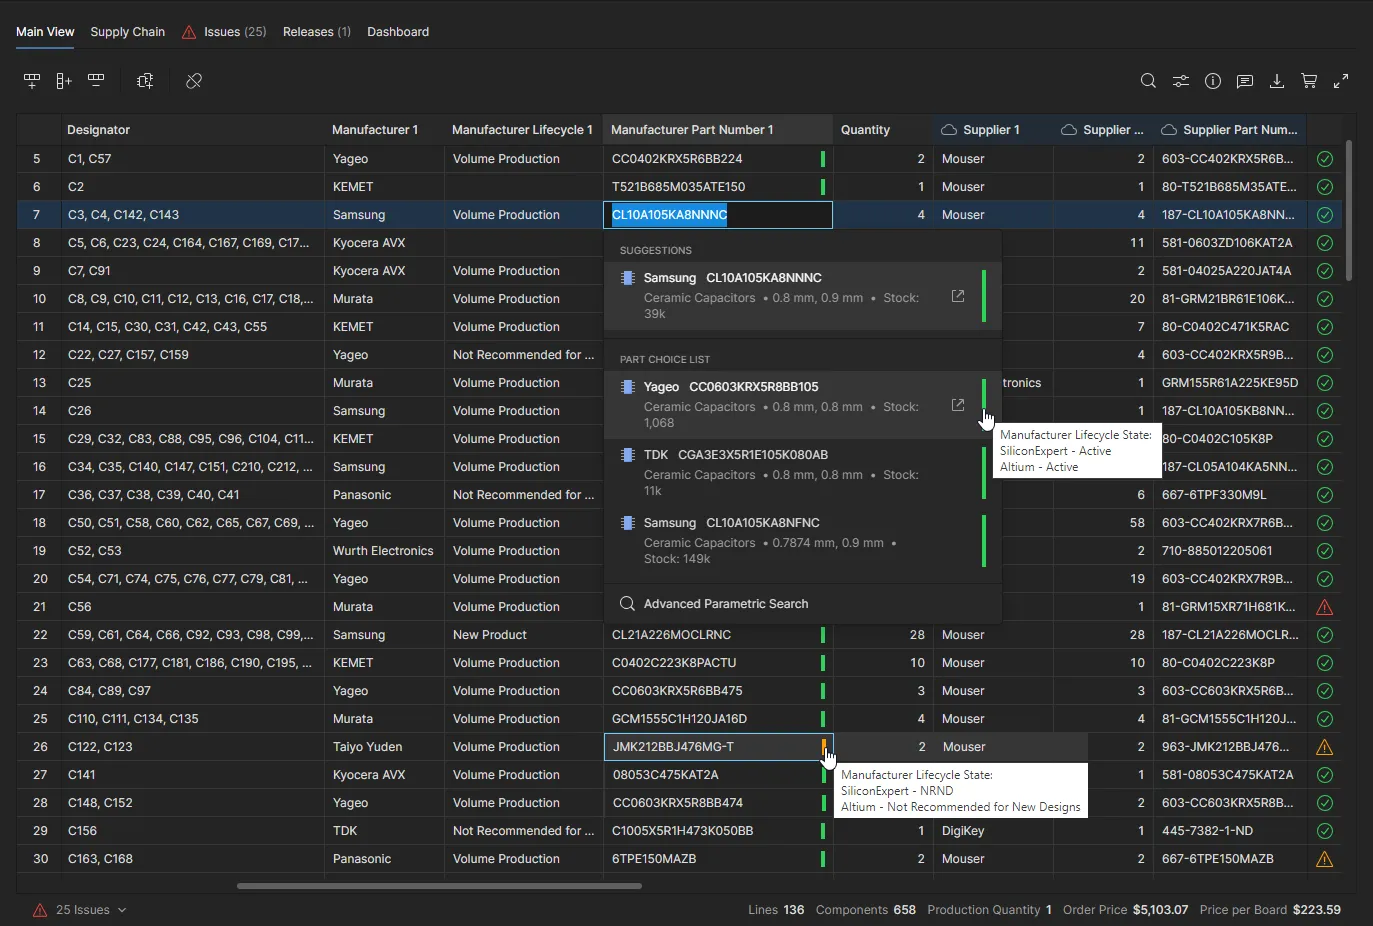
Task: Switch to the Supply Chain tab
Action: 127,32
